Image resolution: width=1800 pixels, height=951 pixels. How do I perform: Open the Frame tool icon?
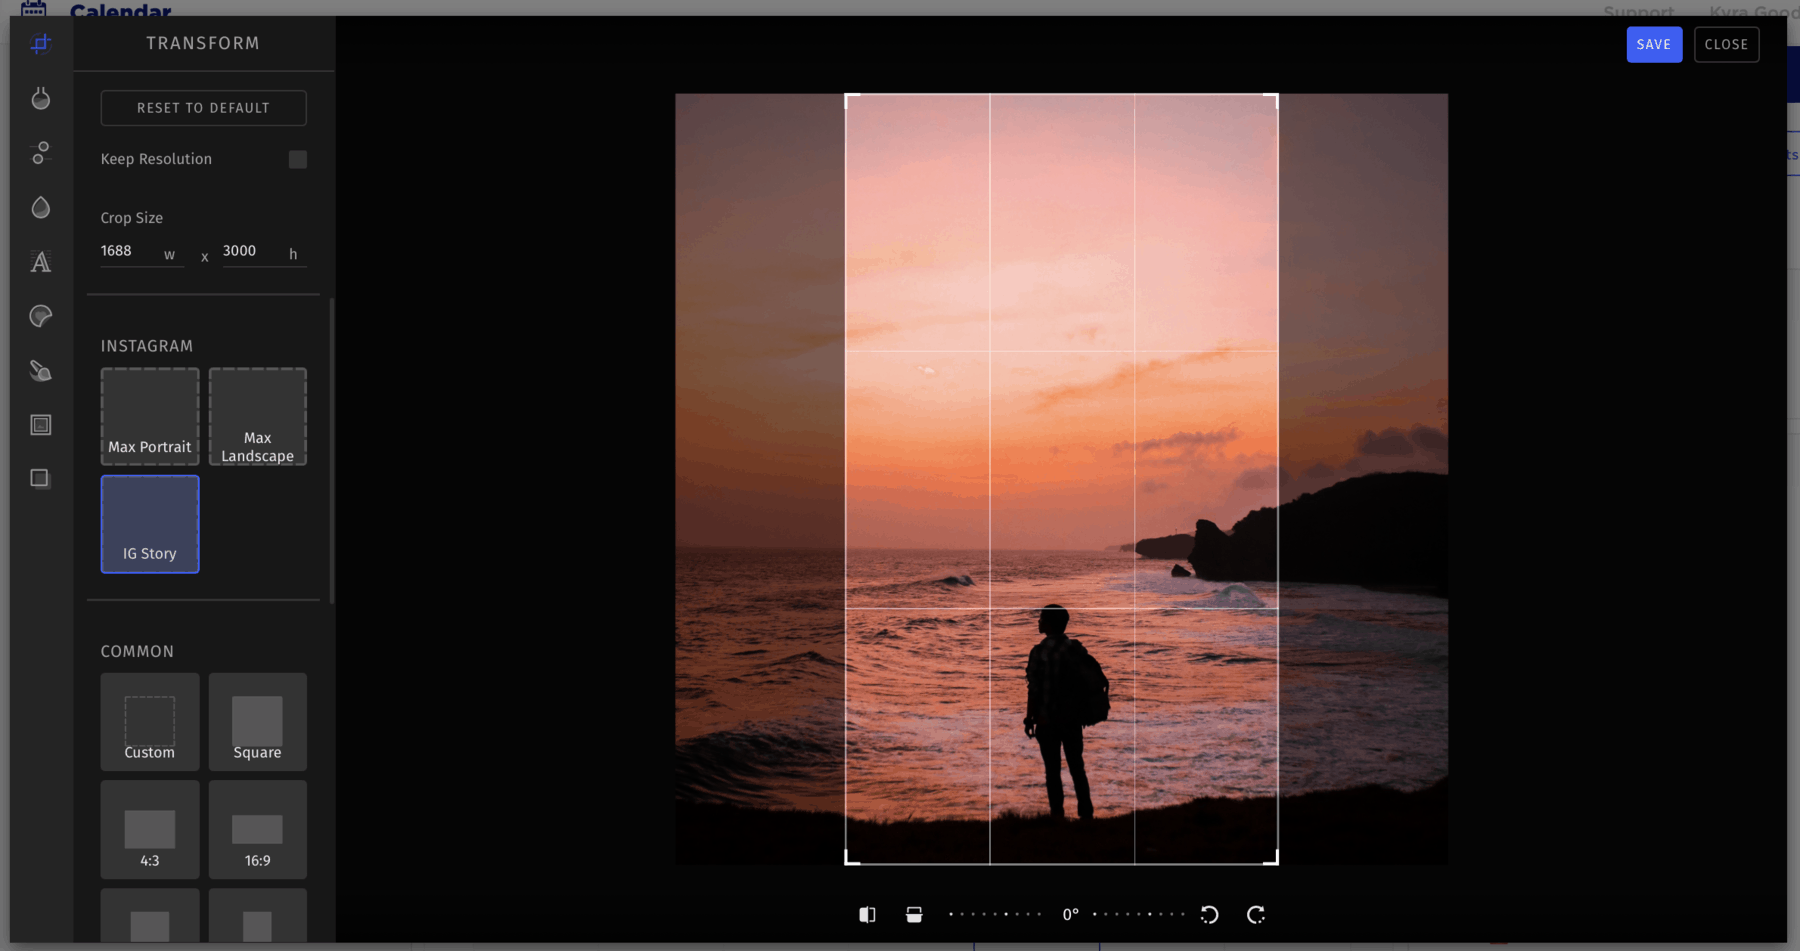tap(41, 425)
